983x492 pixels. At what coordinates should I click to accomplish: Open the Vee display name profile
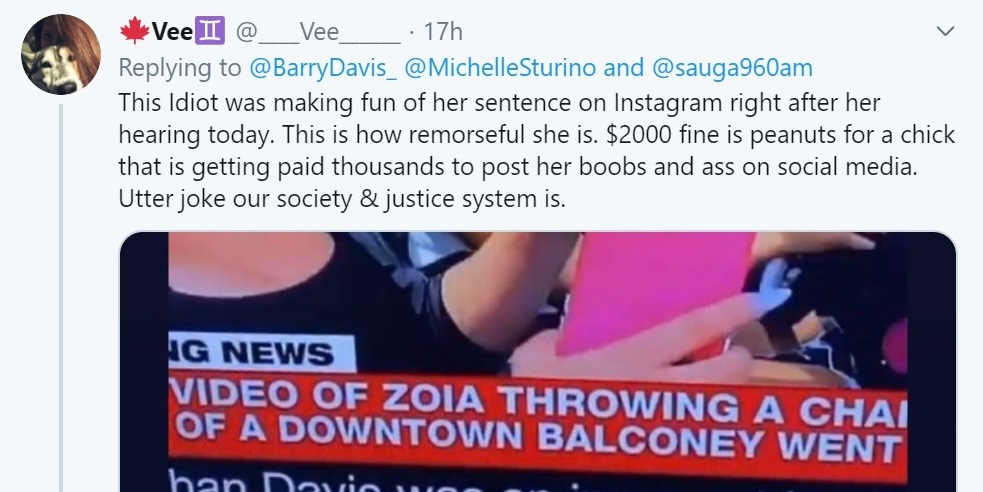click(x=172, y=31)
